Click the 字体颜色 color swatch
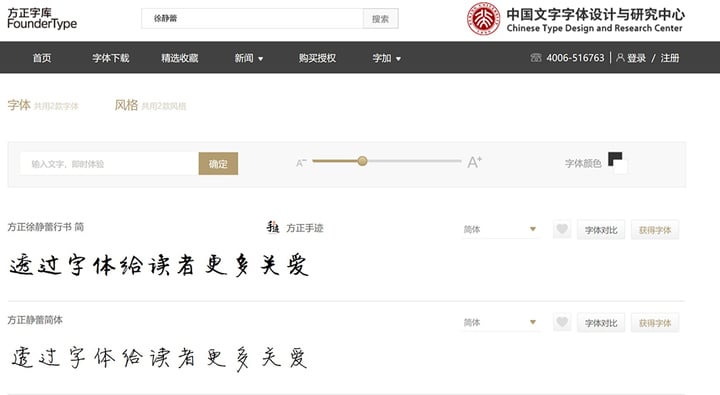Image resolution: width=720 pixels, height=395 pixels. pyautogui.click(x=618, y=163)
